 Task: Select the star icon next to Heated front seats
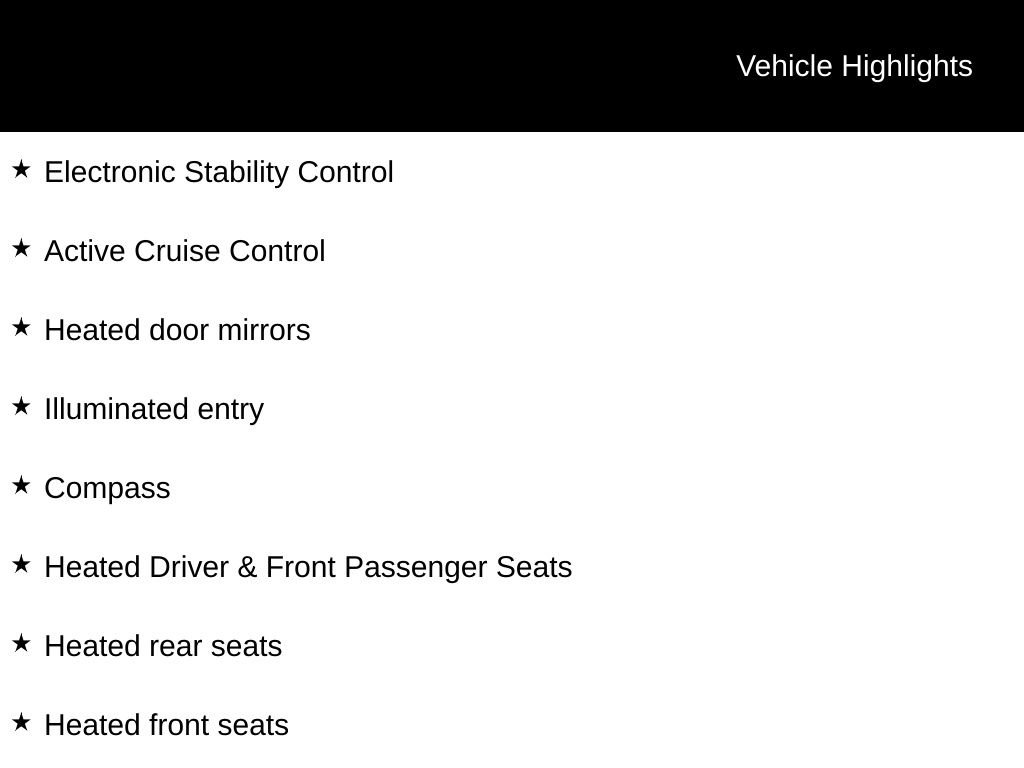(21, 722)
